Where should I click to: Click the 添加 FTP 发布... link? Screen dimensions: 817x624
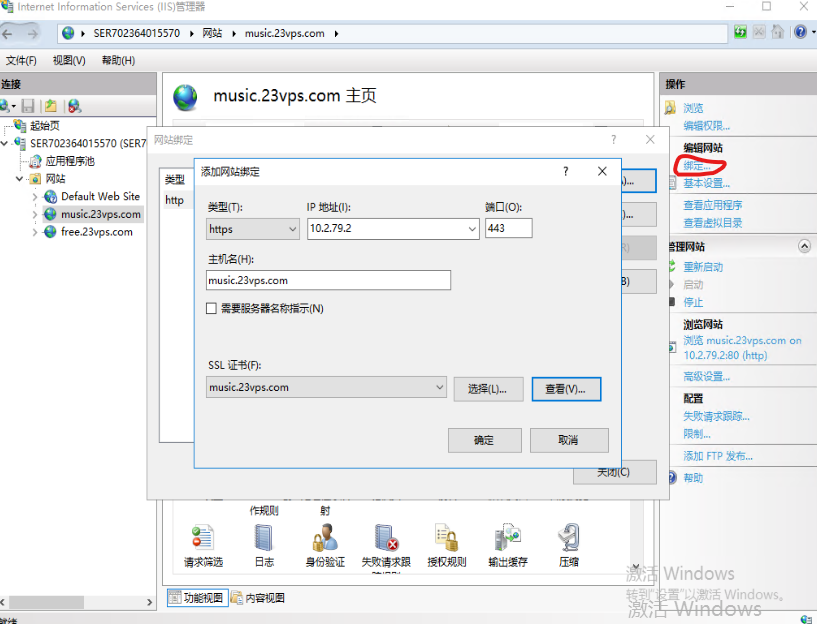[718, 456]
